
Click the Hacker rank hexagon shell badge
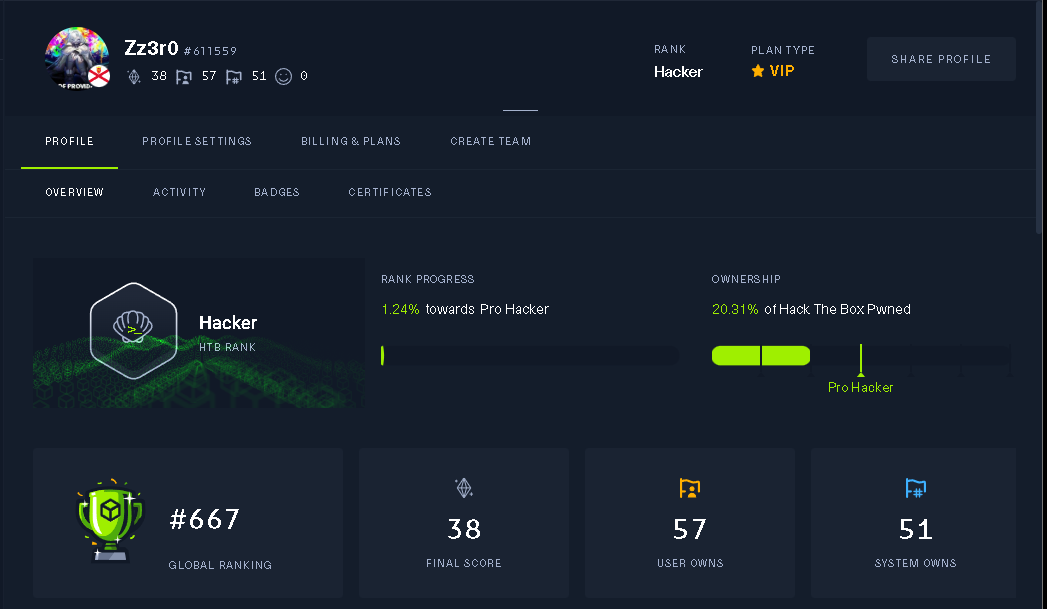[134, 331]
